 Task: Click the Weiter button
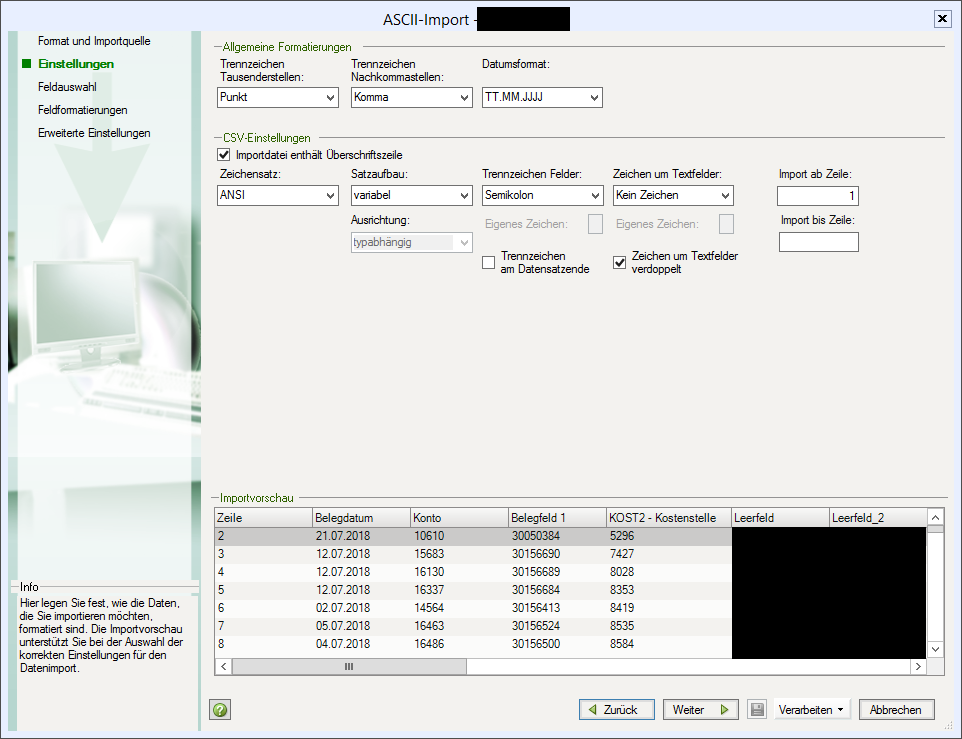pyautogui.click(x=701, y=710)
